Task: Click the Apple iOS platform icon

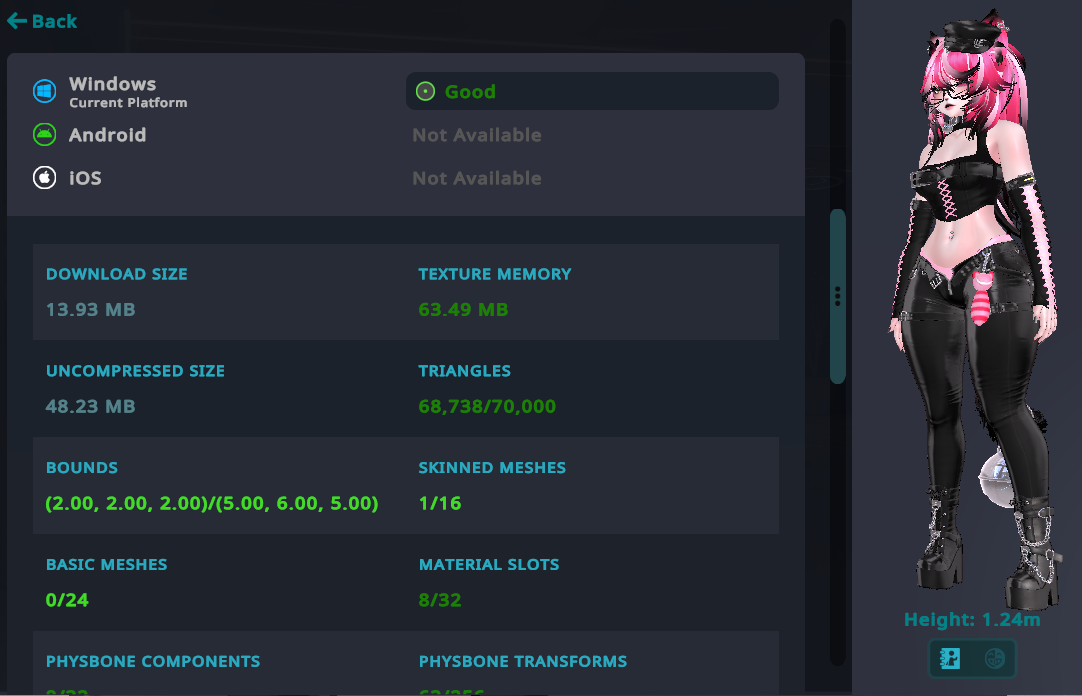Action: 44,178
